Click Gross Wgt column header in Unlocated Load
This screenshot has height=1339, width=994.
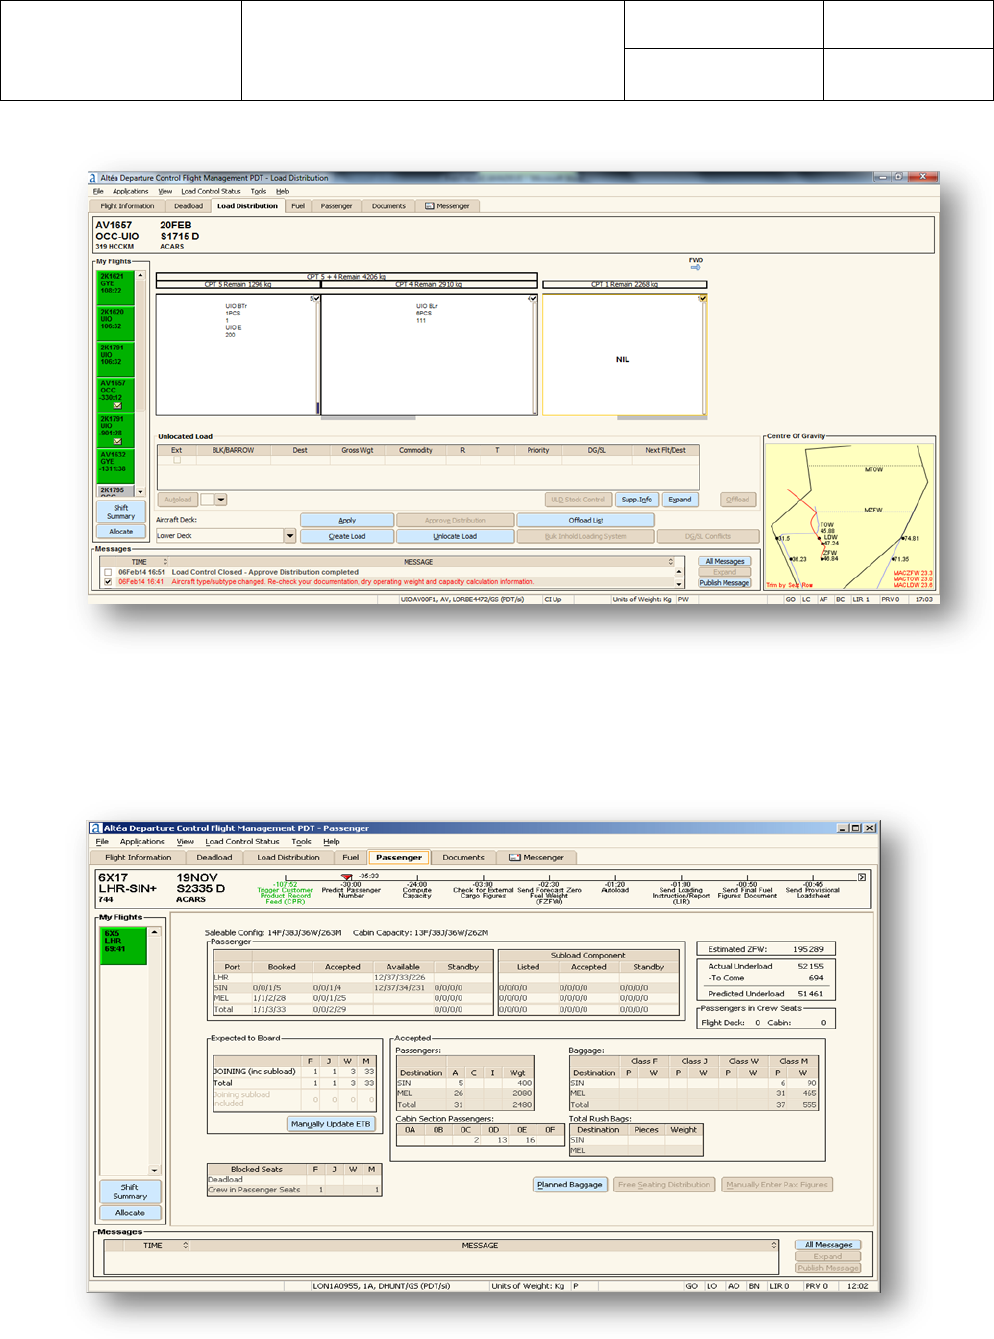point(357,450)
